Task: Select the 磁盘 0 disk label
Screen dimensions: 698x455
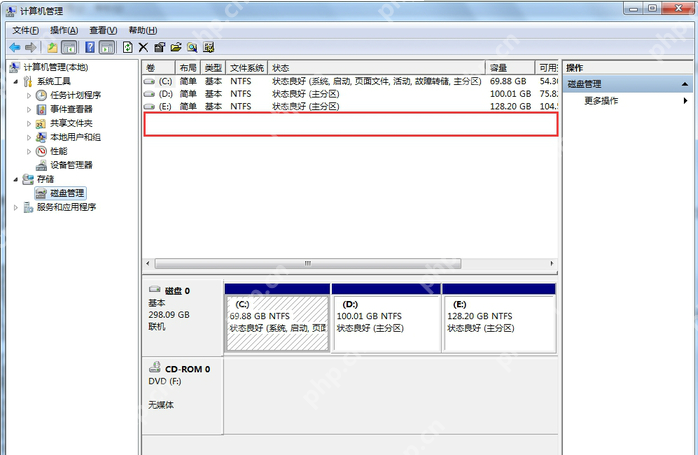Action: [x=178, y=291]
